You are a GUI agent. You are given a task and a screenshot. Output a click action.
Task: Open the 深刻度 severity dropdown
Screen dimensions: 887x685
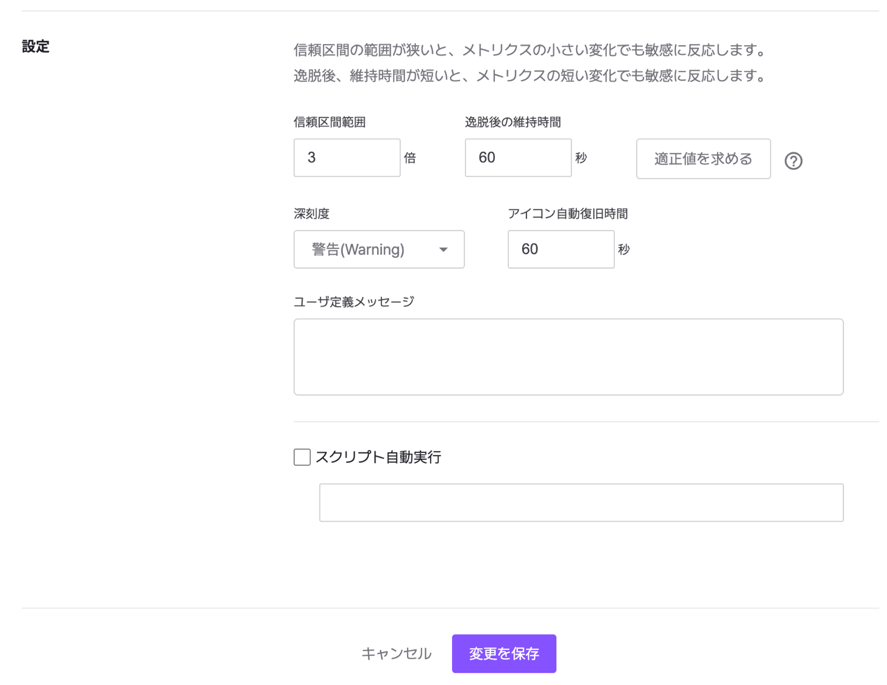click(x=378, y=250)
